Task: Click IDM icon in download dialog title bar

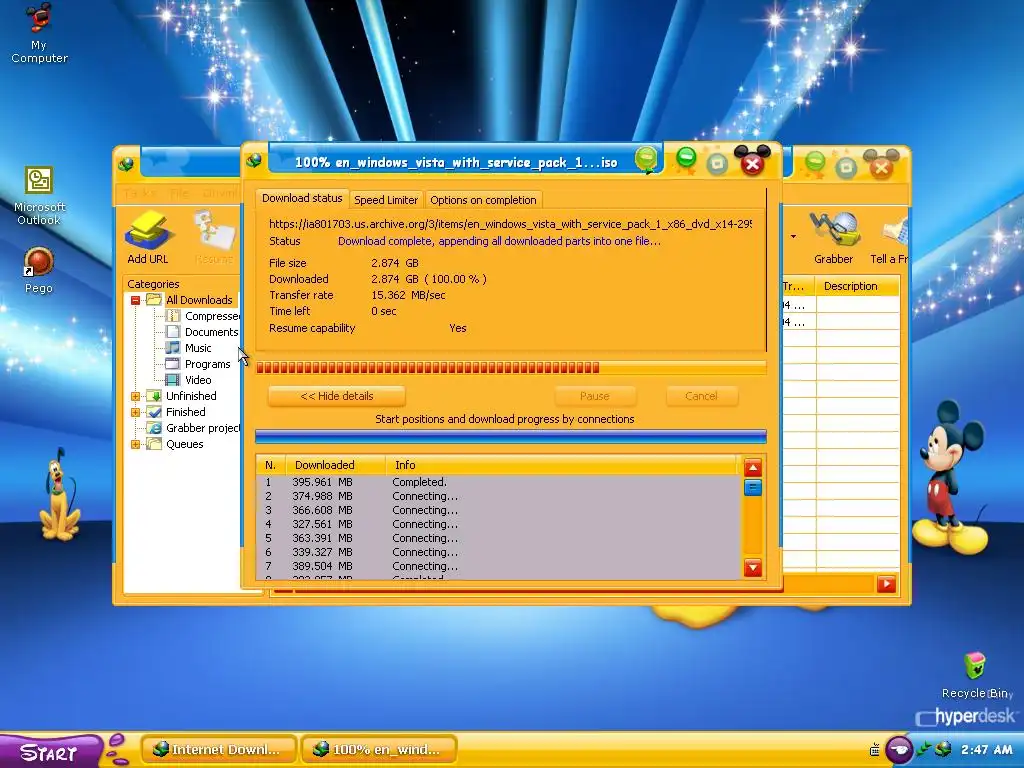Action: [x=254, y=160]
